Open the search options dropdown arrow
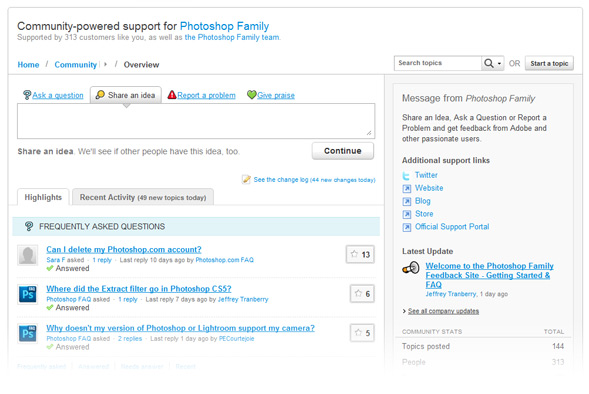The image size is (589, 394). pos(499,63)
